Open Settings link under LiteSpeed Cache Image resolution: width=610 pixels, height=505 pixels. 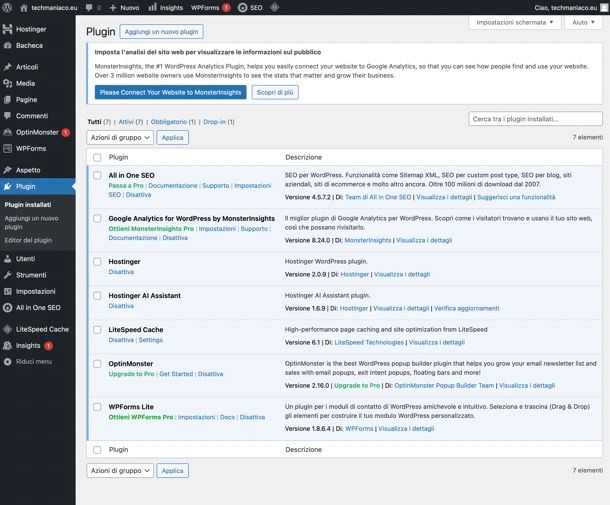(x=151, y=340)
